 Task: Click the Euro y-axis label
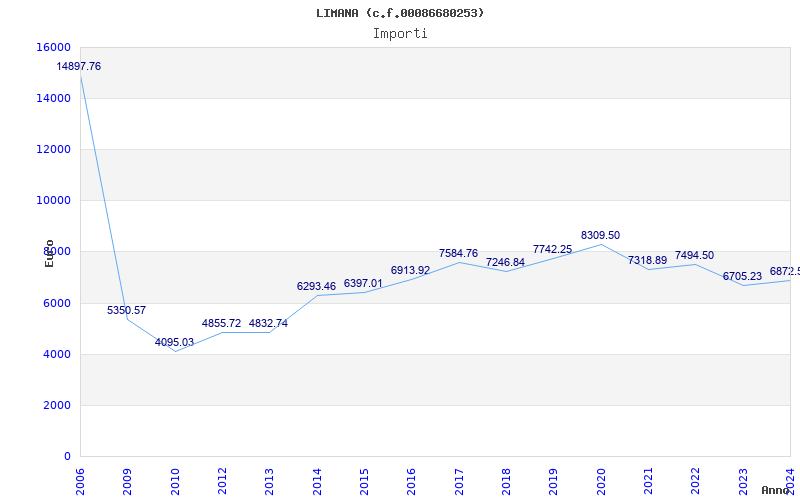[49, 254]
